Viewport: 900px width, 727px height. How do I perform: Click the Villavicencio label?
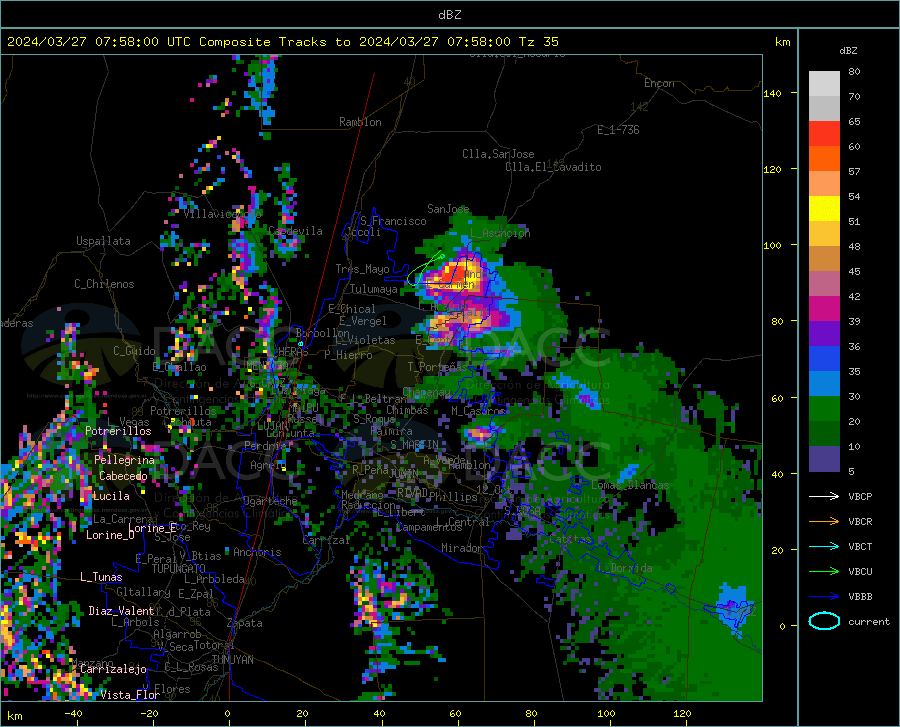[223, 214]
